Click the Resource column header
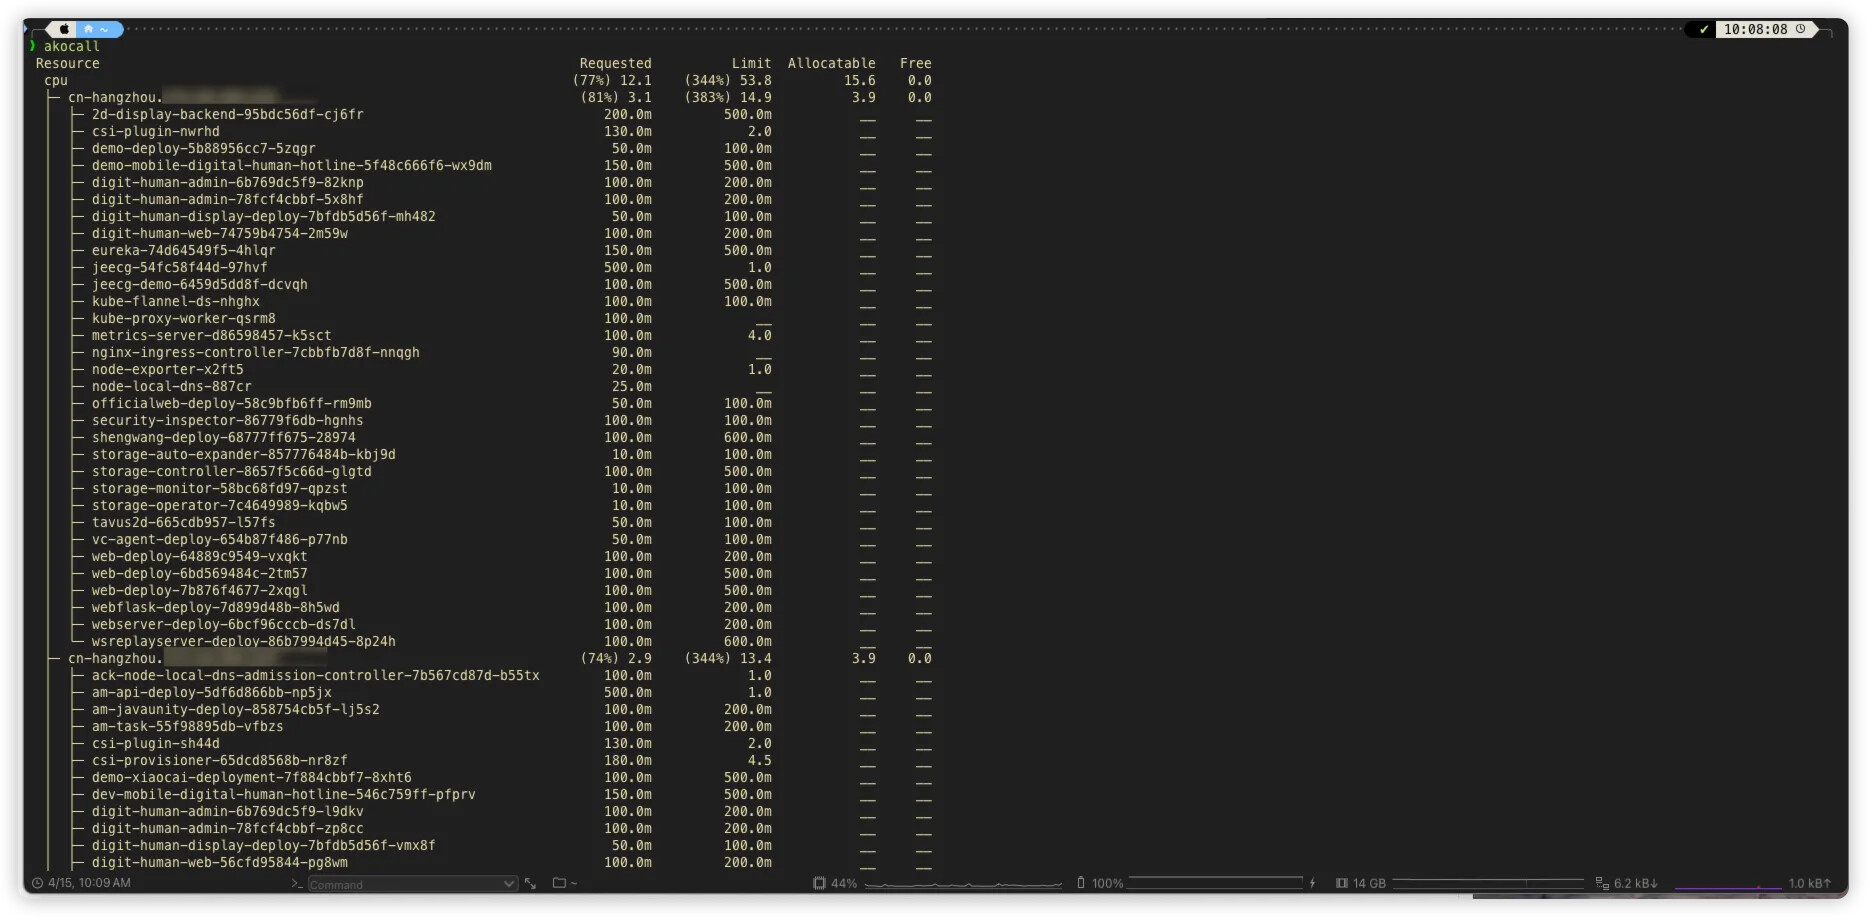Viewport: 1867px width, 917px height. 68,63
